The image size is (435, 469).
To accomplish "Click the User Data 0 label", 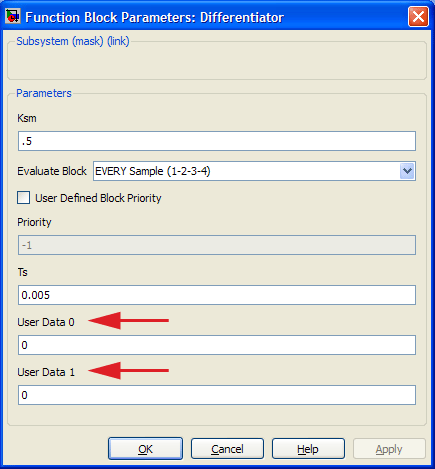I will (46, 322).
